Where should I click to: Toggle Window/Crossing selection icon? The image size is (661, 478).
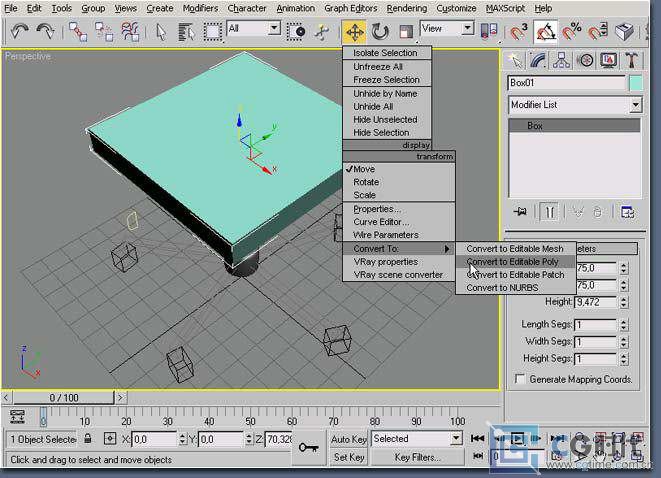296,32
